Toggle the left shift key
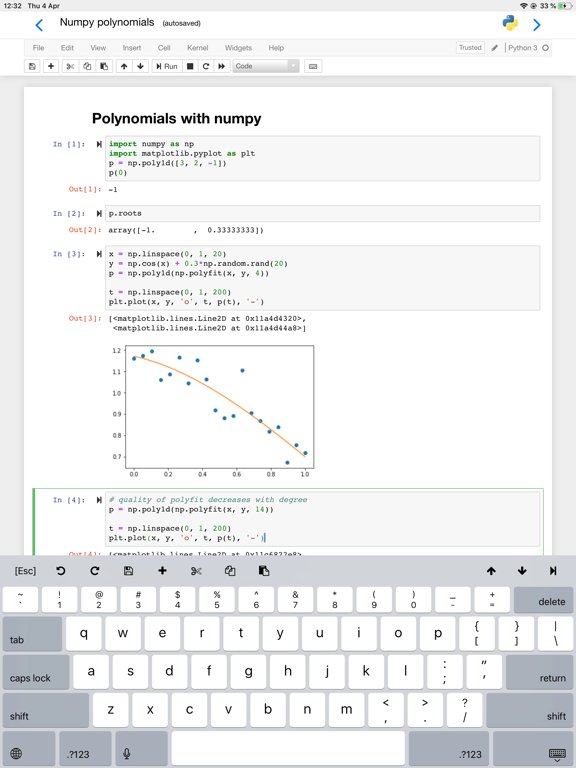 pos(46,710)
